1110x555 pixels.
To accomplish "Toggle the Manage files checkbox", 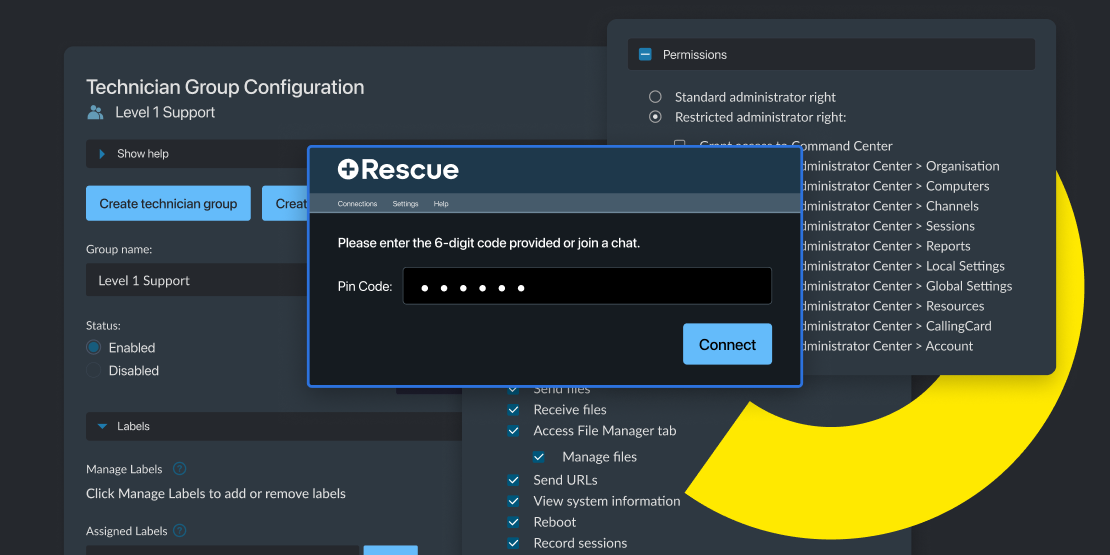I will [539, 457].
